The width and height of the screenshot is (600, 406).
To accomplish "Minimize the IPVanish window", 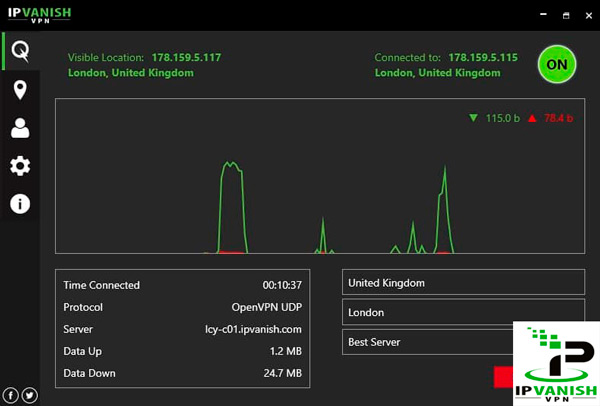I will tap(543, 15).
